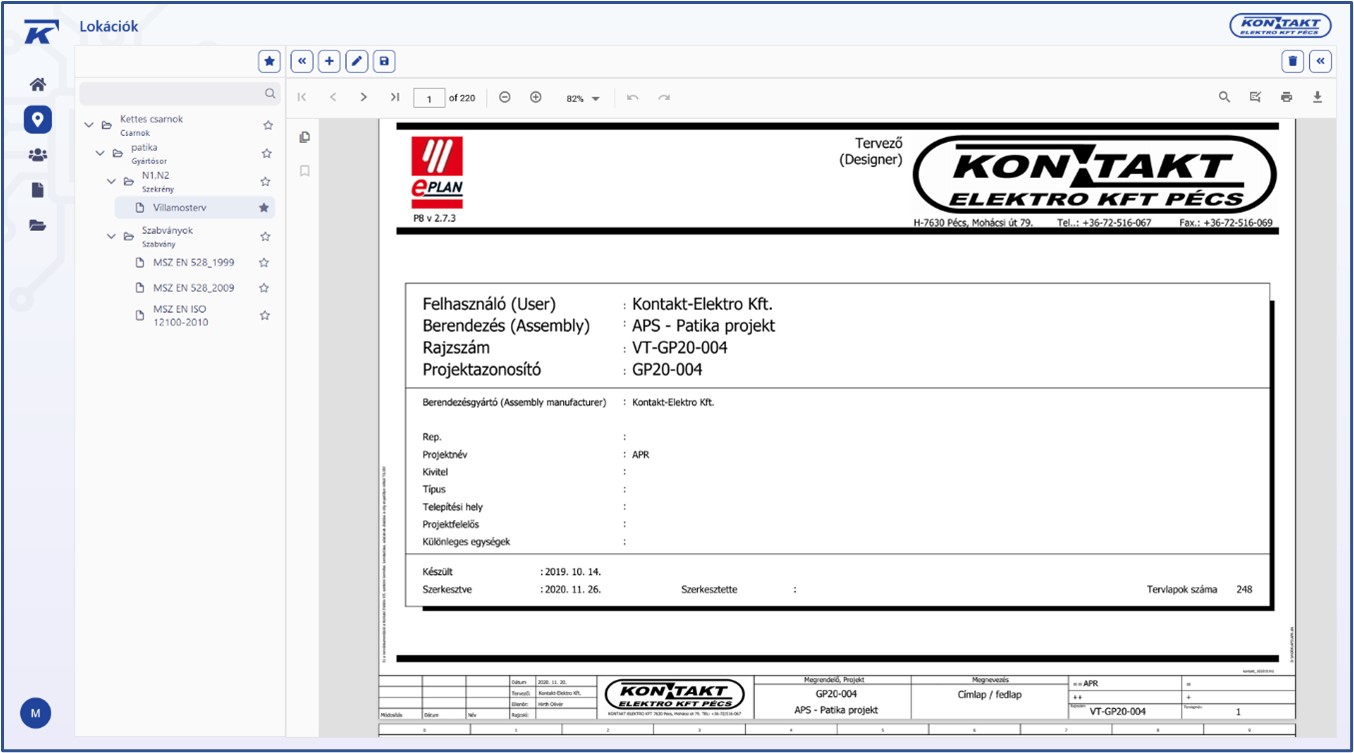Redo the viewer action
1354x753 pixels.
point(664,97)
